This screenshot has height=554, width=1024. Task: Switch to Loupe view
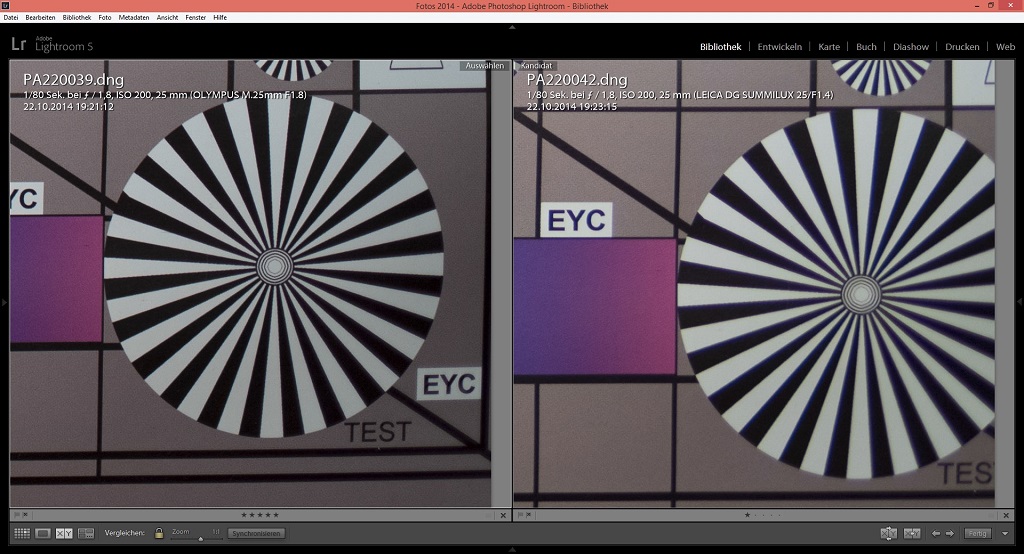tap(43, 533)
